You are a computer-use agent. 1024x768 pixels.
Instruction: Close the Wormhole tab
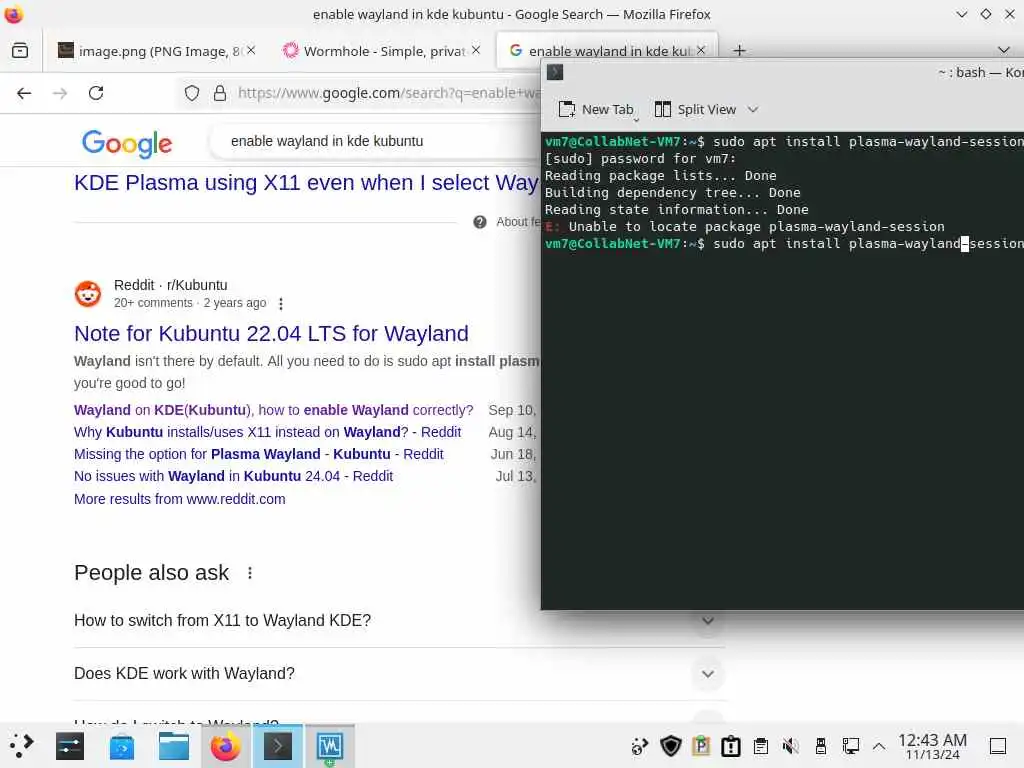476,50
